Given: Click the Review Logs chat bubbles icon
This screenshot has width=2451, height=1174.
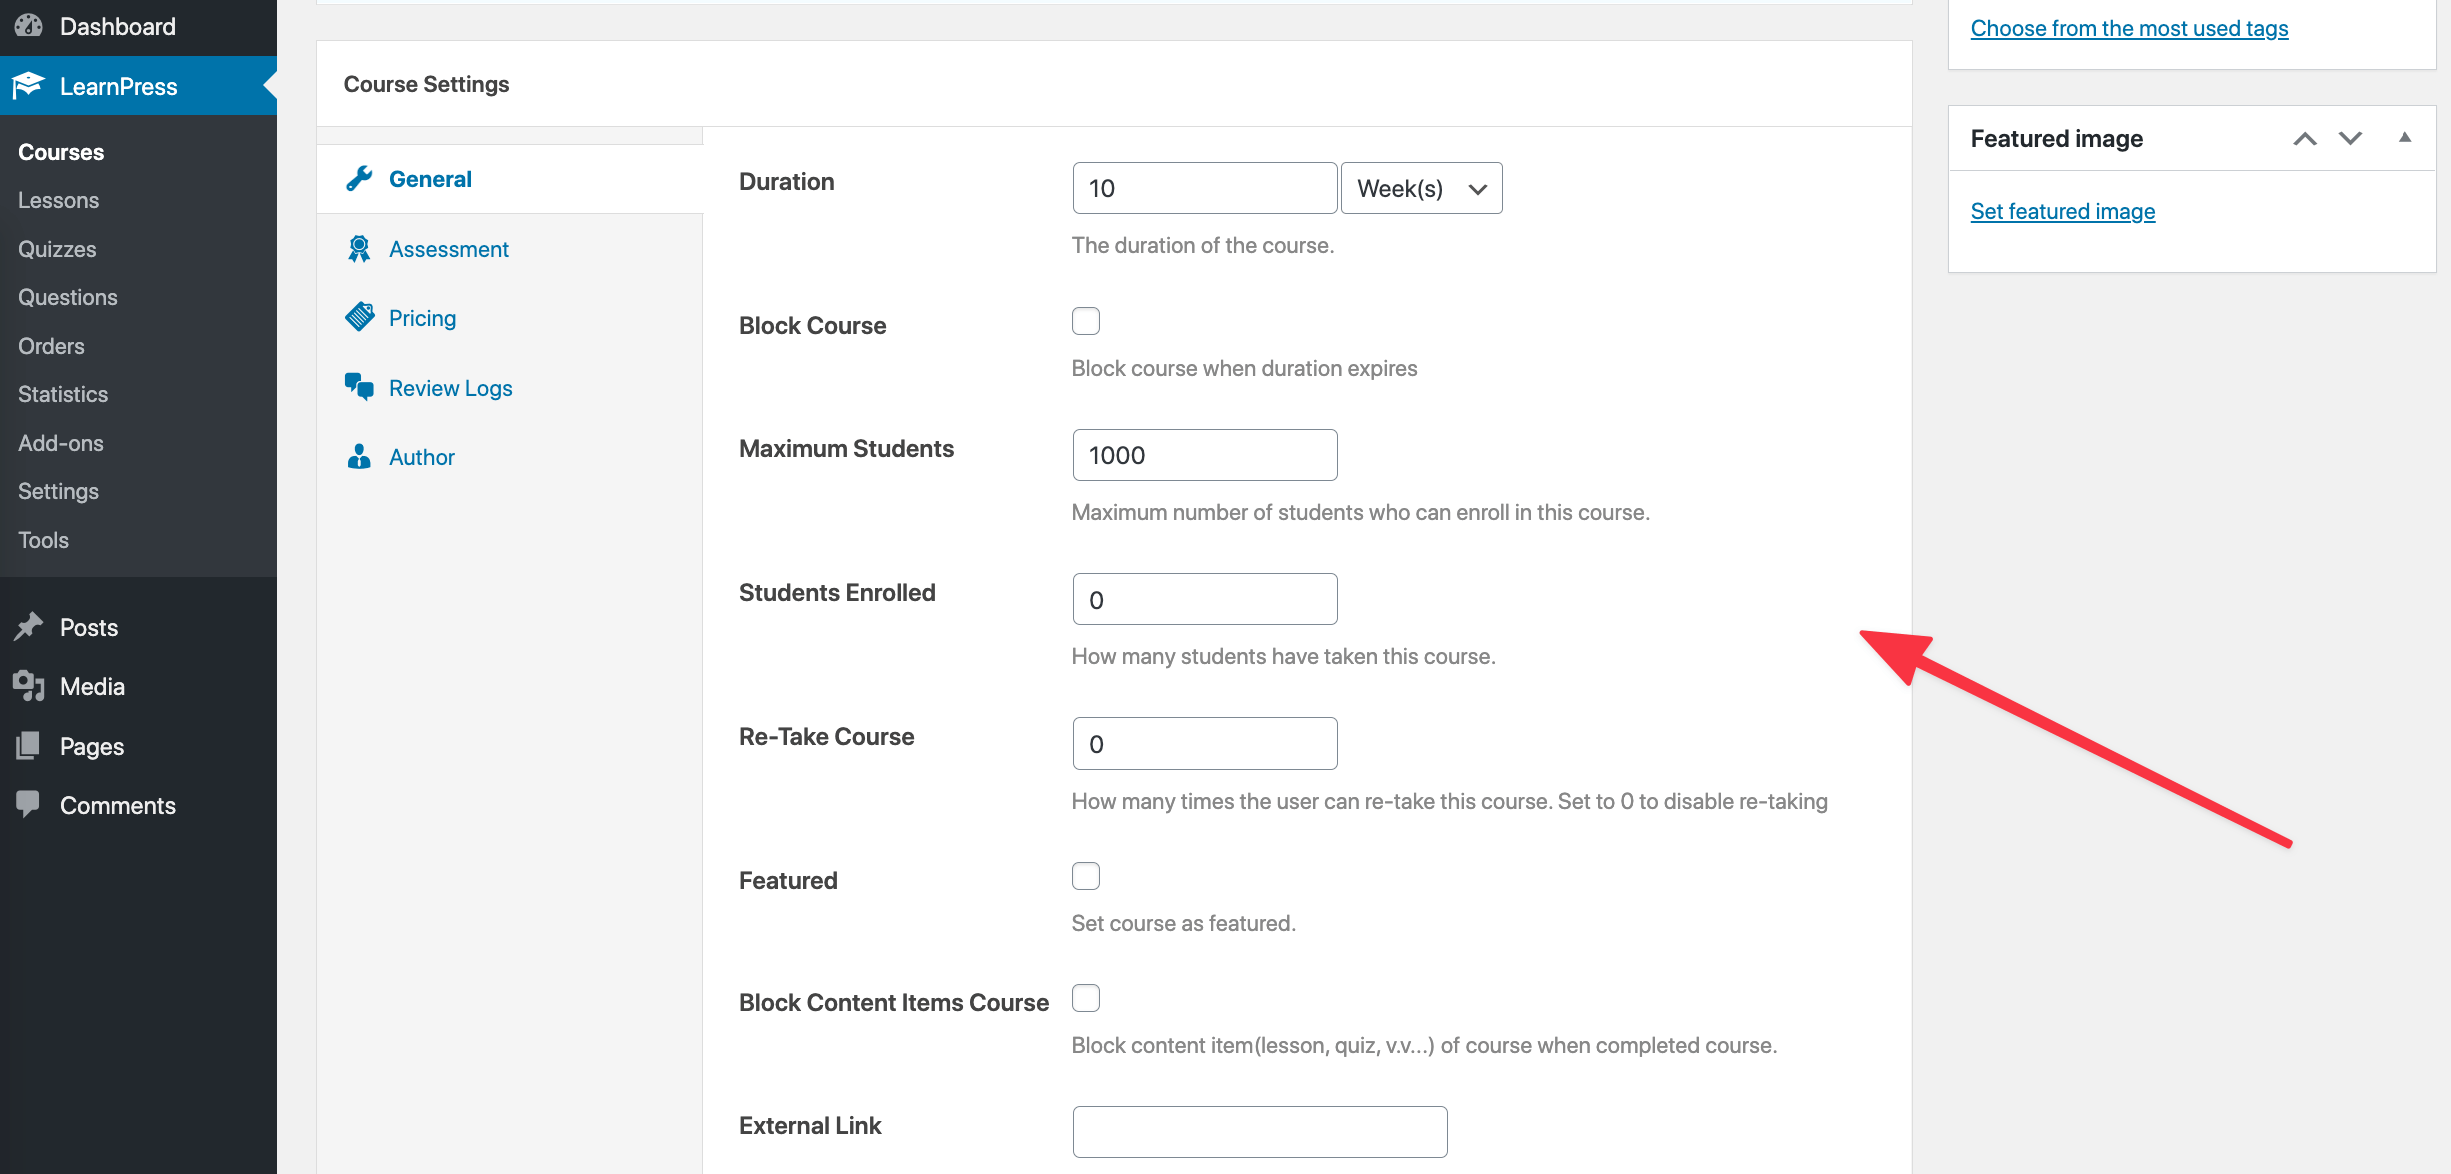Looking at the screenshot, I should click(x=359, y=387).
